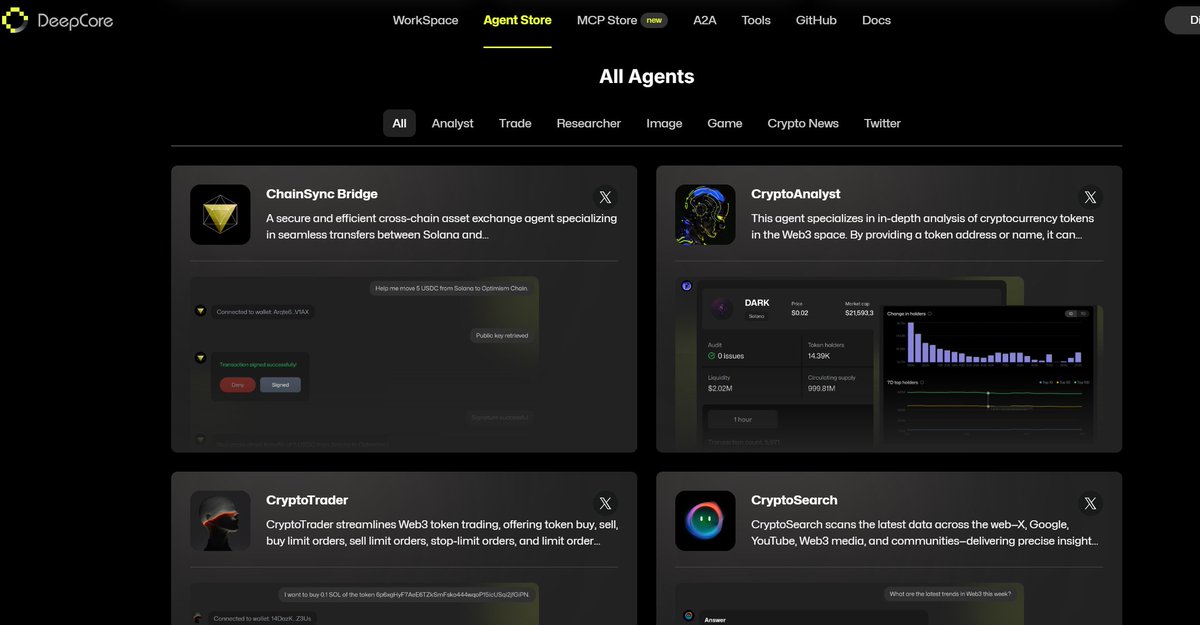Select ChainSync Bridge golden polyhedron avatar
Viewport: 1200px width, 625px height.
tap(220, 215)
